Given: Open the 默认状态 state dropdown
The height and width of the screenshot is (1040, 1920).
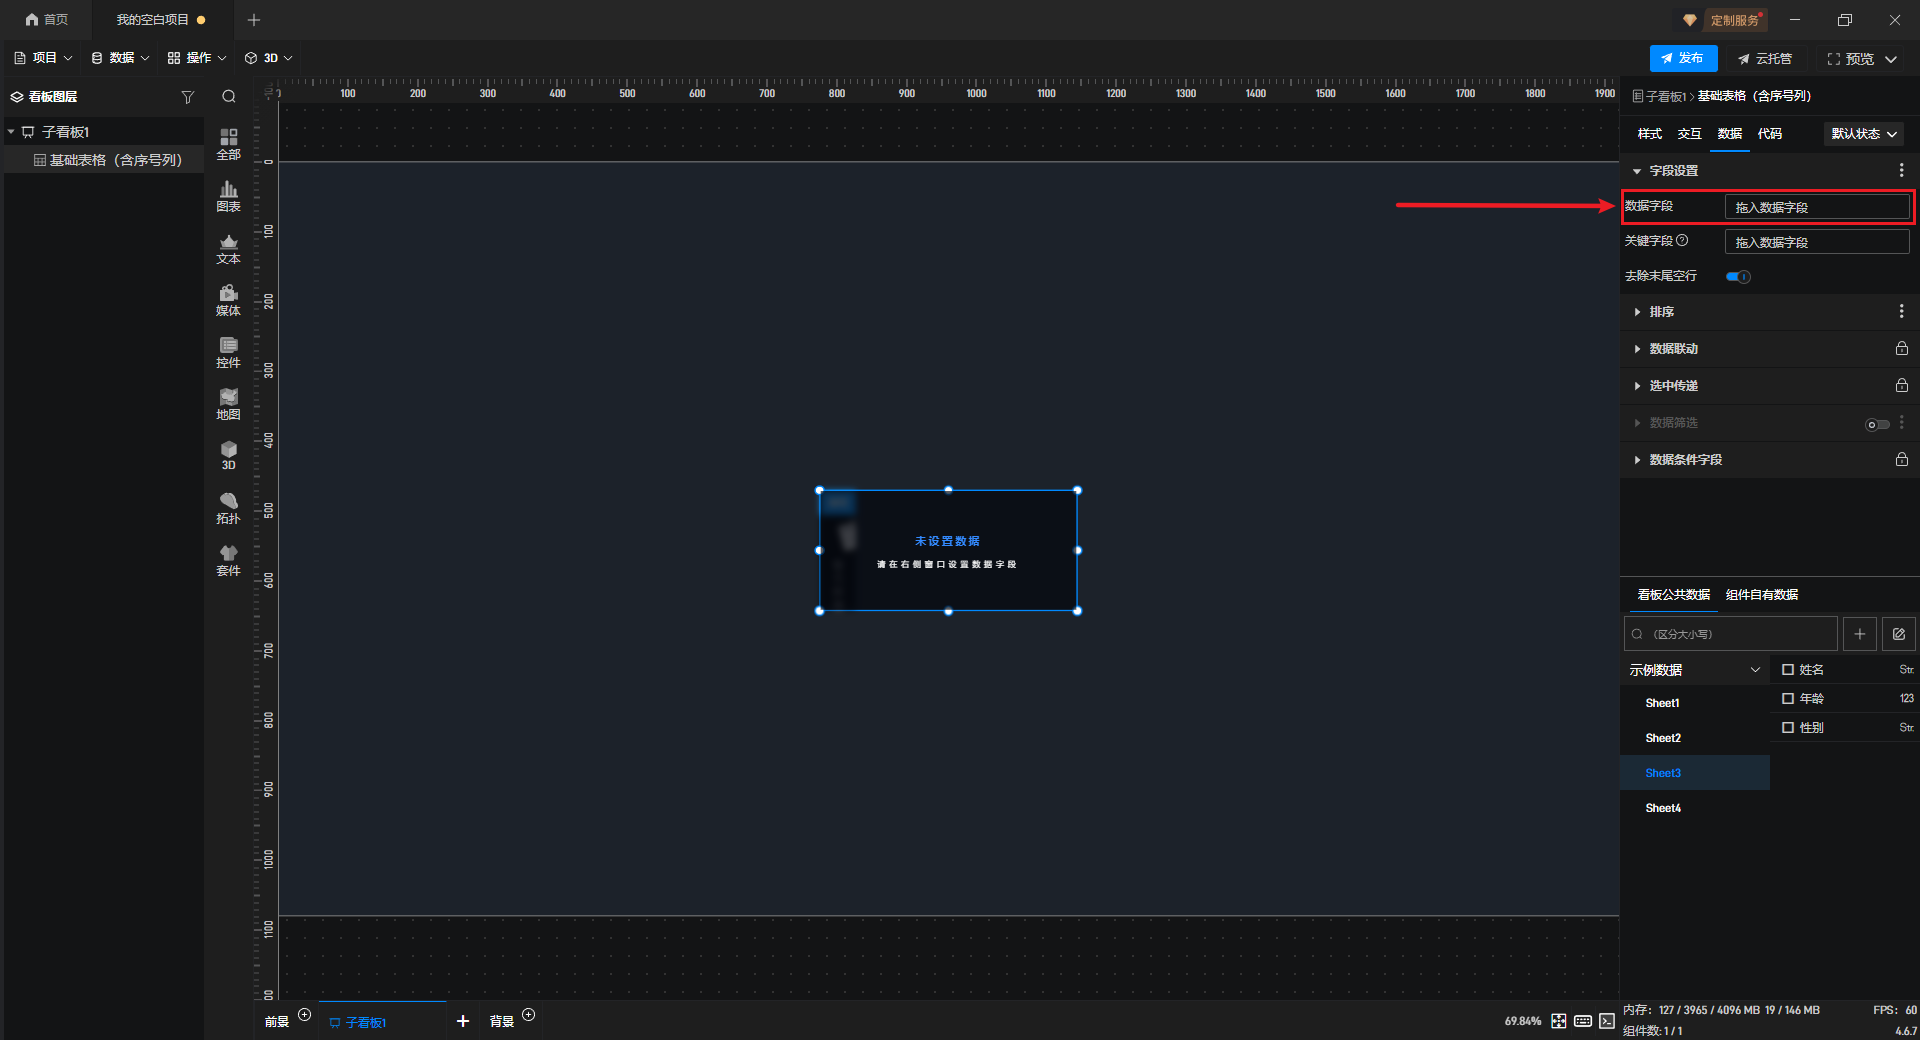Looking at the screenshot, I should coord(1863,134).
